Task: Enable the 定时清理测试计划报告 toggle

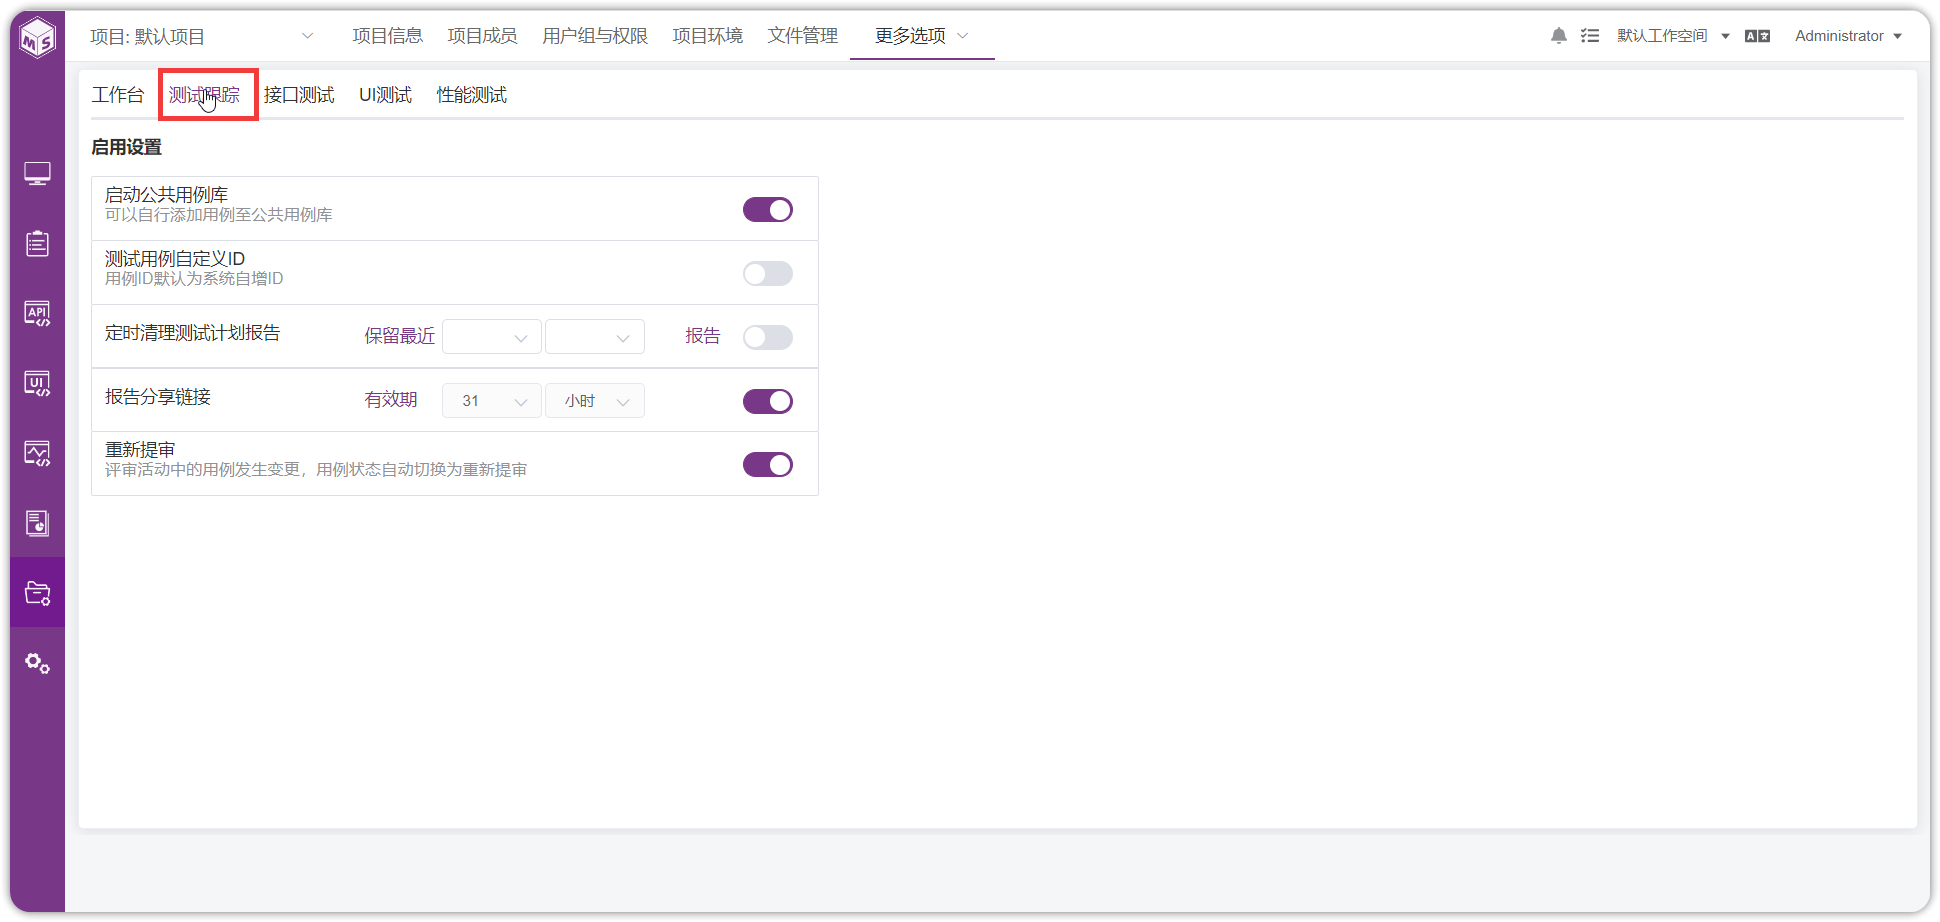Action: (x=768, y=337)
